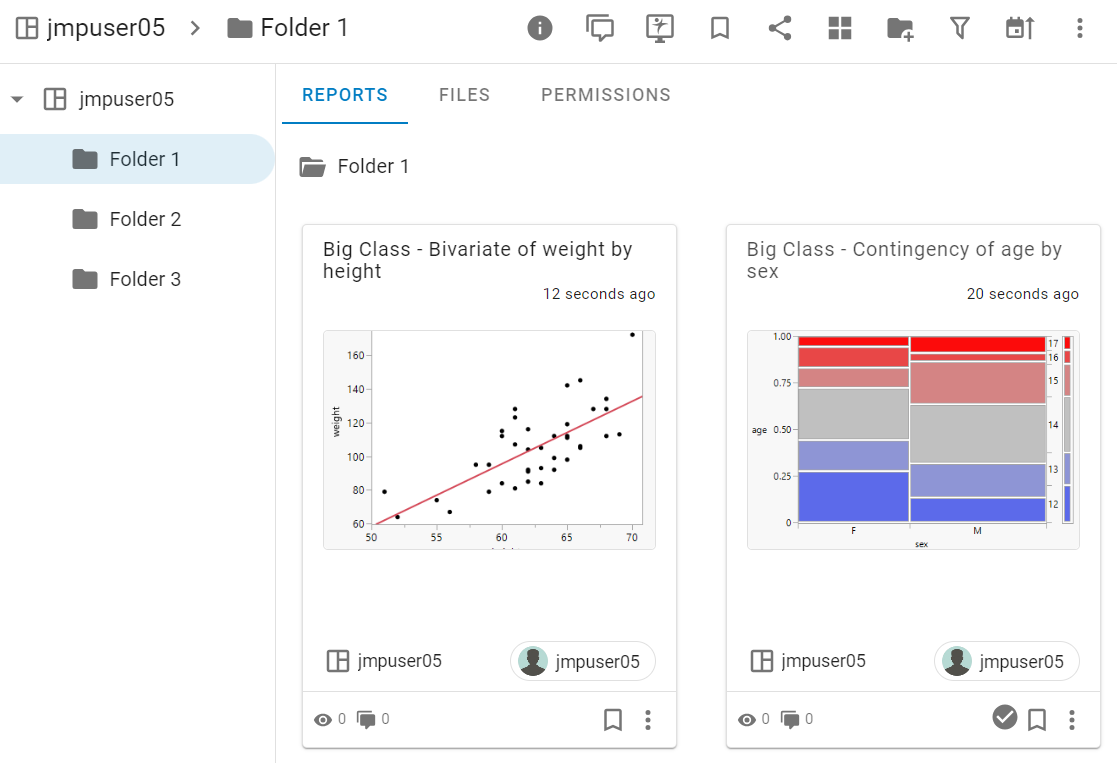Open the toolbar overflow three-dot menu

tap(1079, 28)
